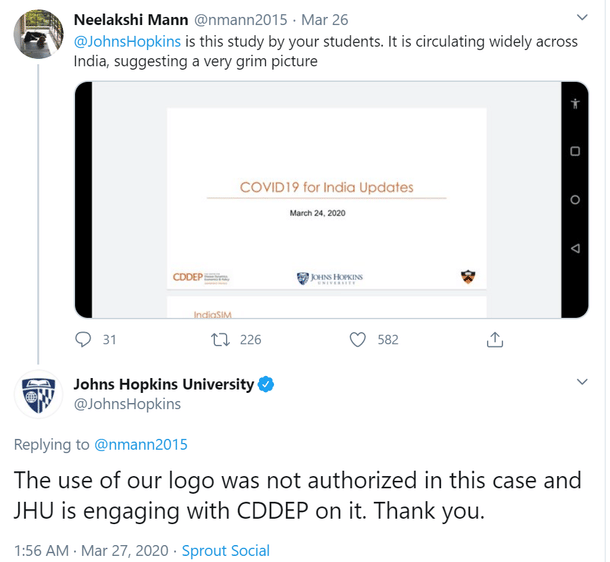Image resolution: width=610 pixels, height=562 pixels.
Task: Click the reply speech bubble icon
Action: click(84, 340)
